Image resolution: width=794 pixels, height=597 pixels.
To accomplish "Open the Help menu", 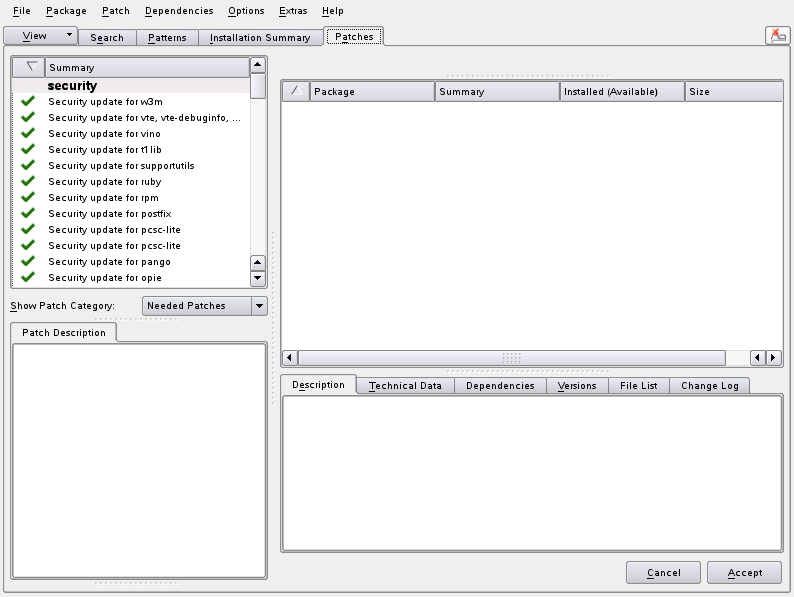I will coord(333,11).
